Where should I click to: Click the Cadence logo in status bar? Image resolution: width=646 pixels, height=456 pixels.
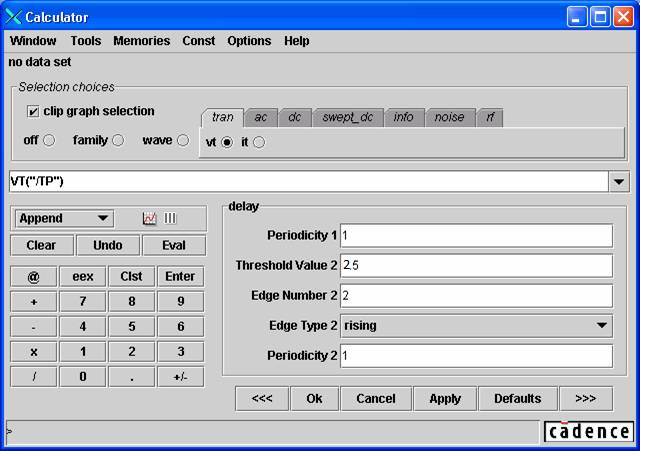tap(589, 431)
